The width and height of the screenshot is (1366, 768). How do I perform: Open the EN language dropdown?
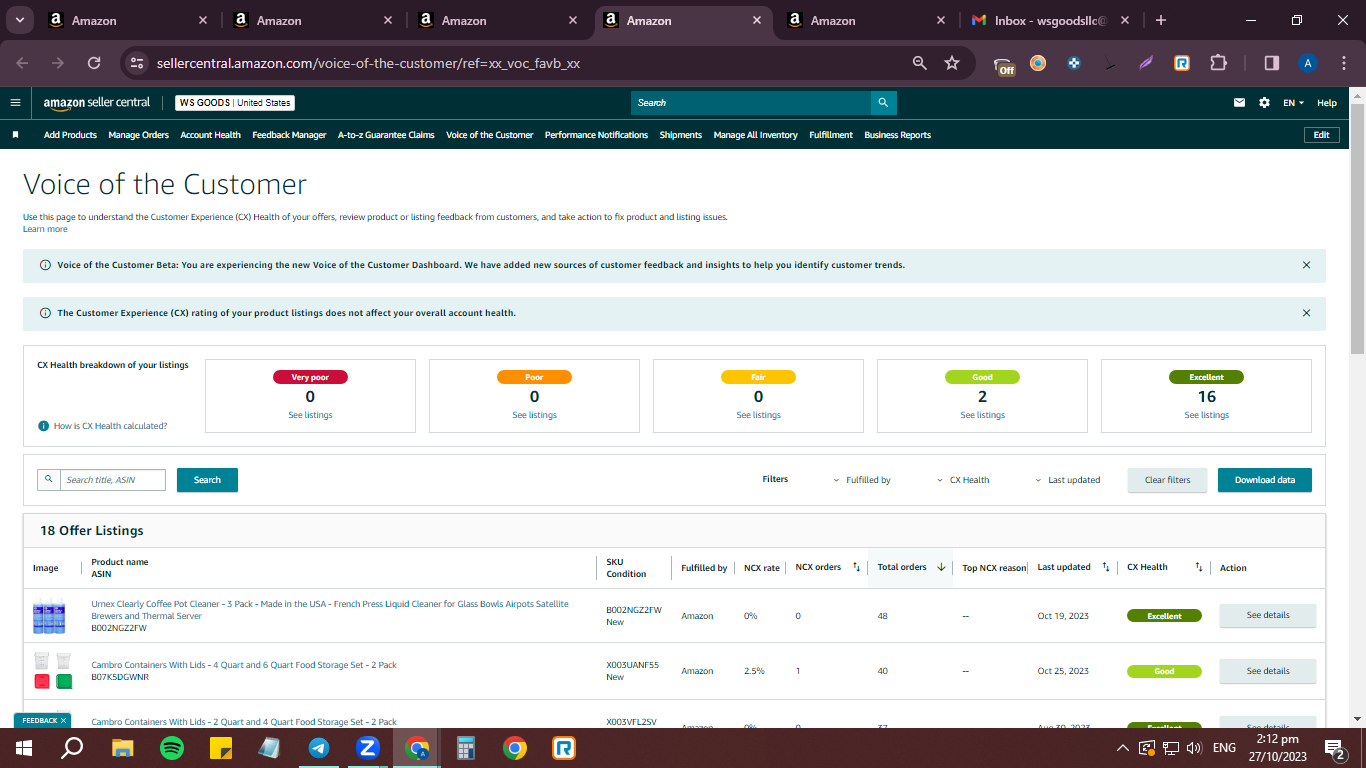pos(1294,103)
